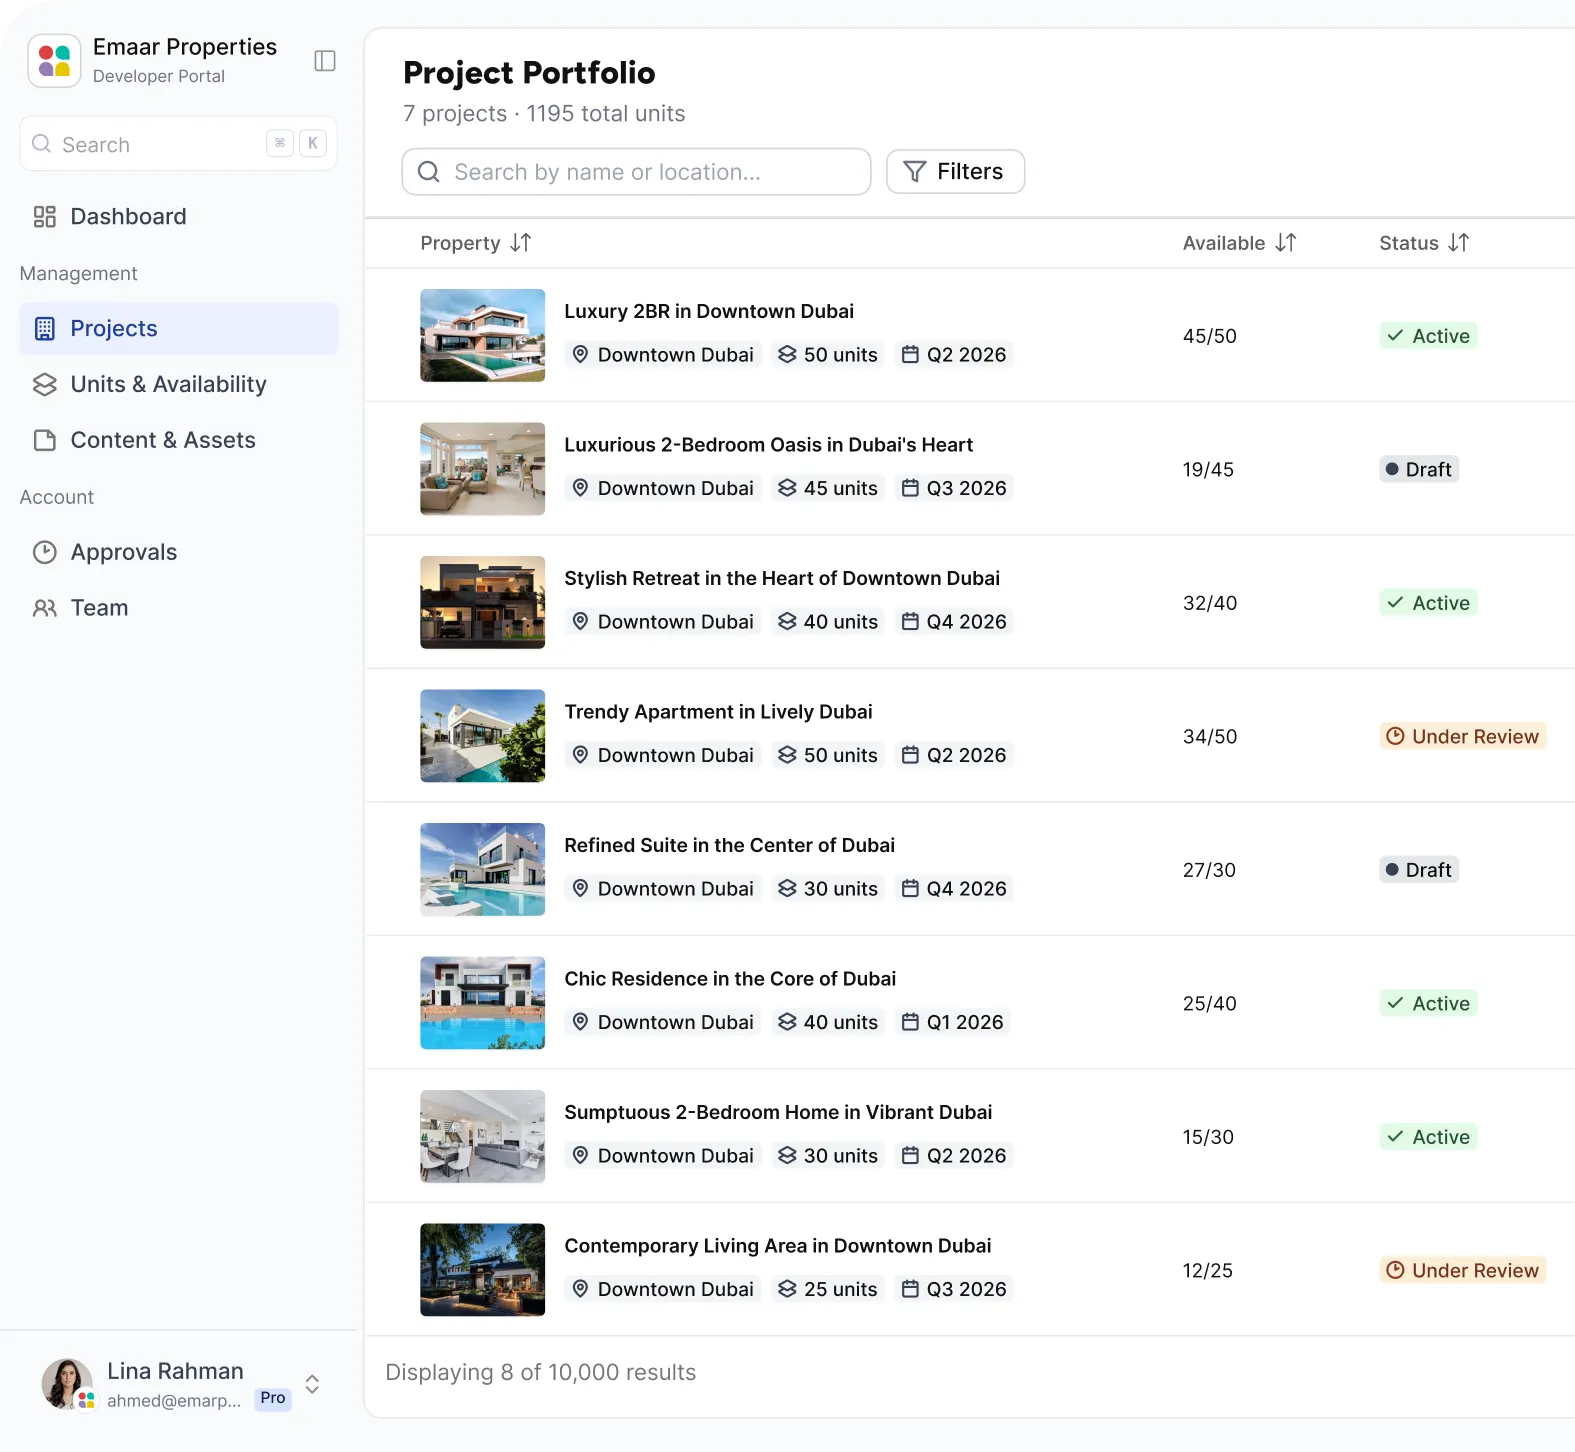The height and width of the screenshot is (1452, 1575).
Task: Open the Filters options
Action: tap(955, 172)
